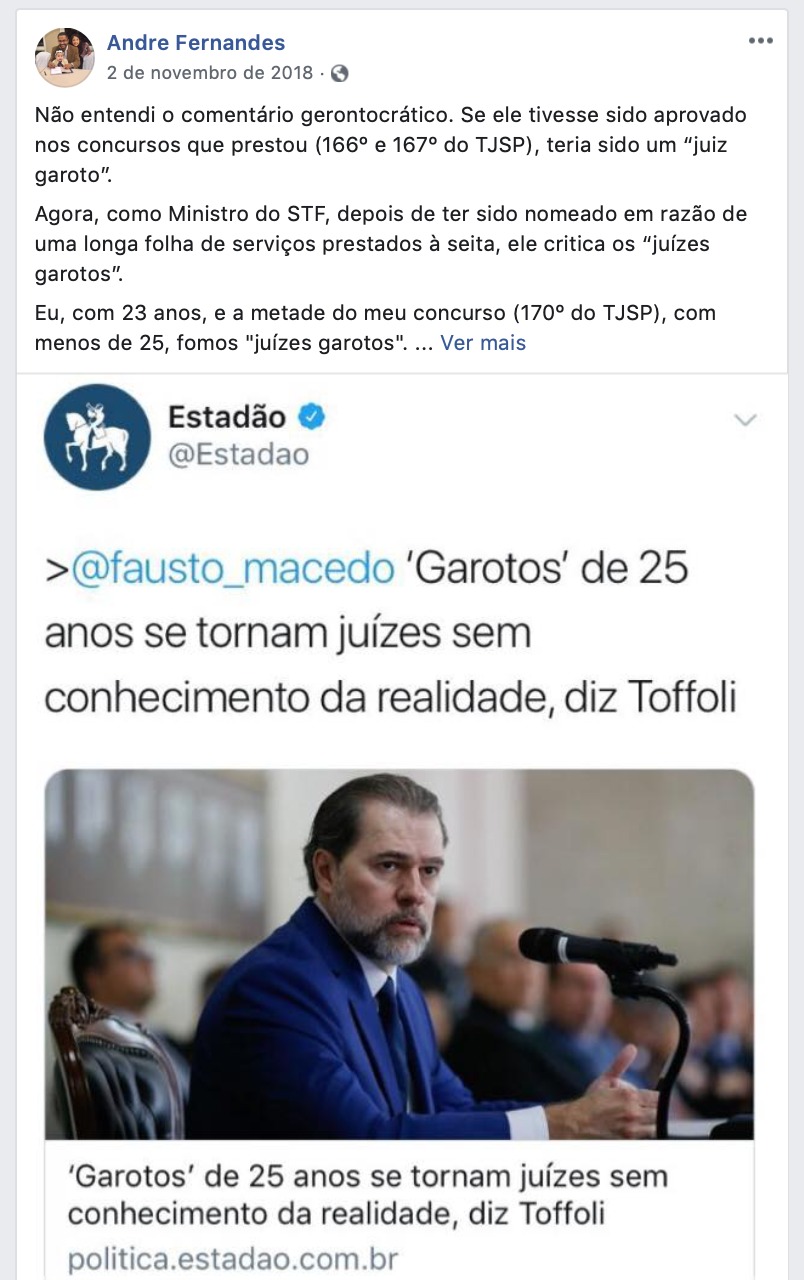
Task: Open the Andre Fernandes profile name link
Action: point(196,42)
